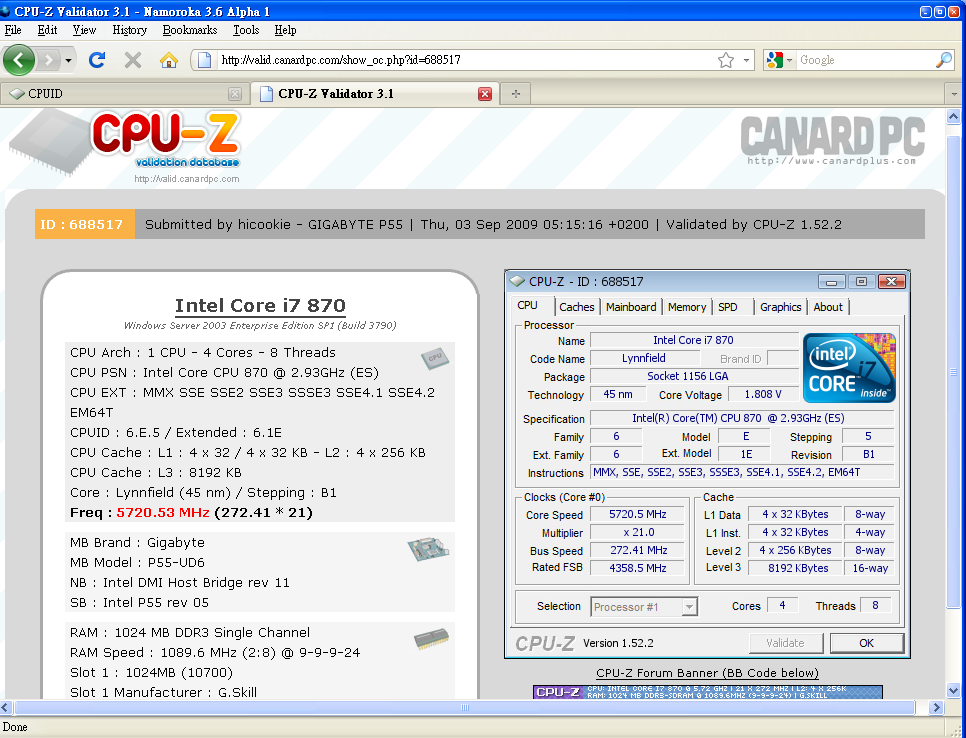Click the Memory tab in the CPU-Z window

(x=687, y=307)
